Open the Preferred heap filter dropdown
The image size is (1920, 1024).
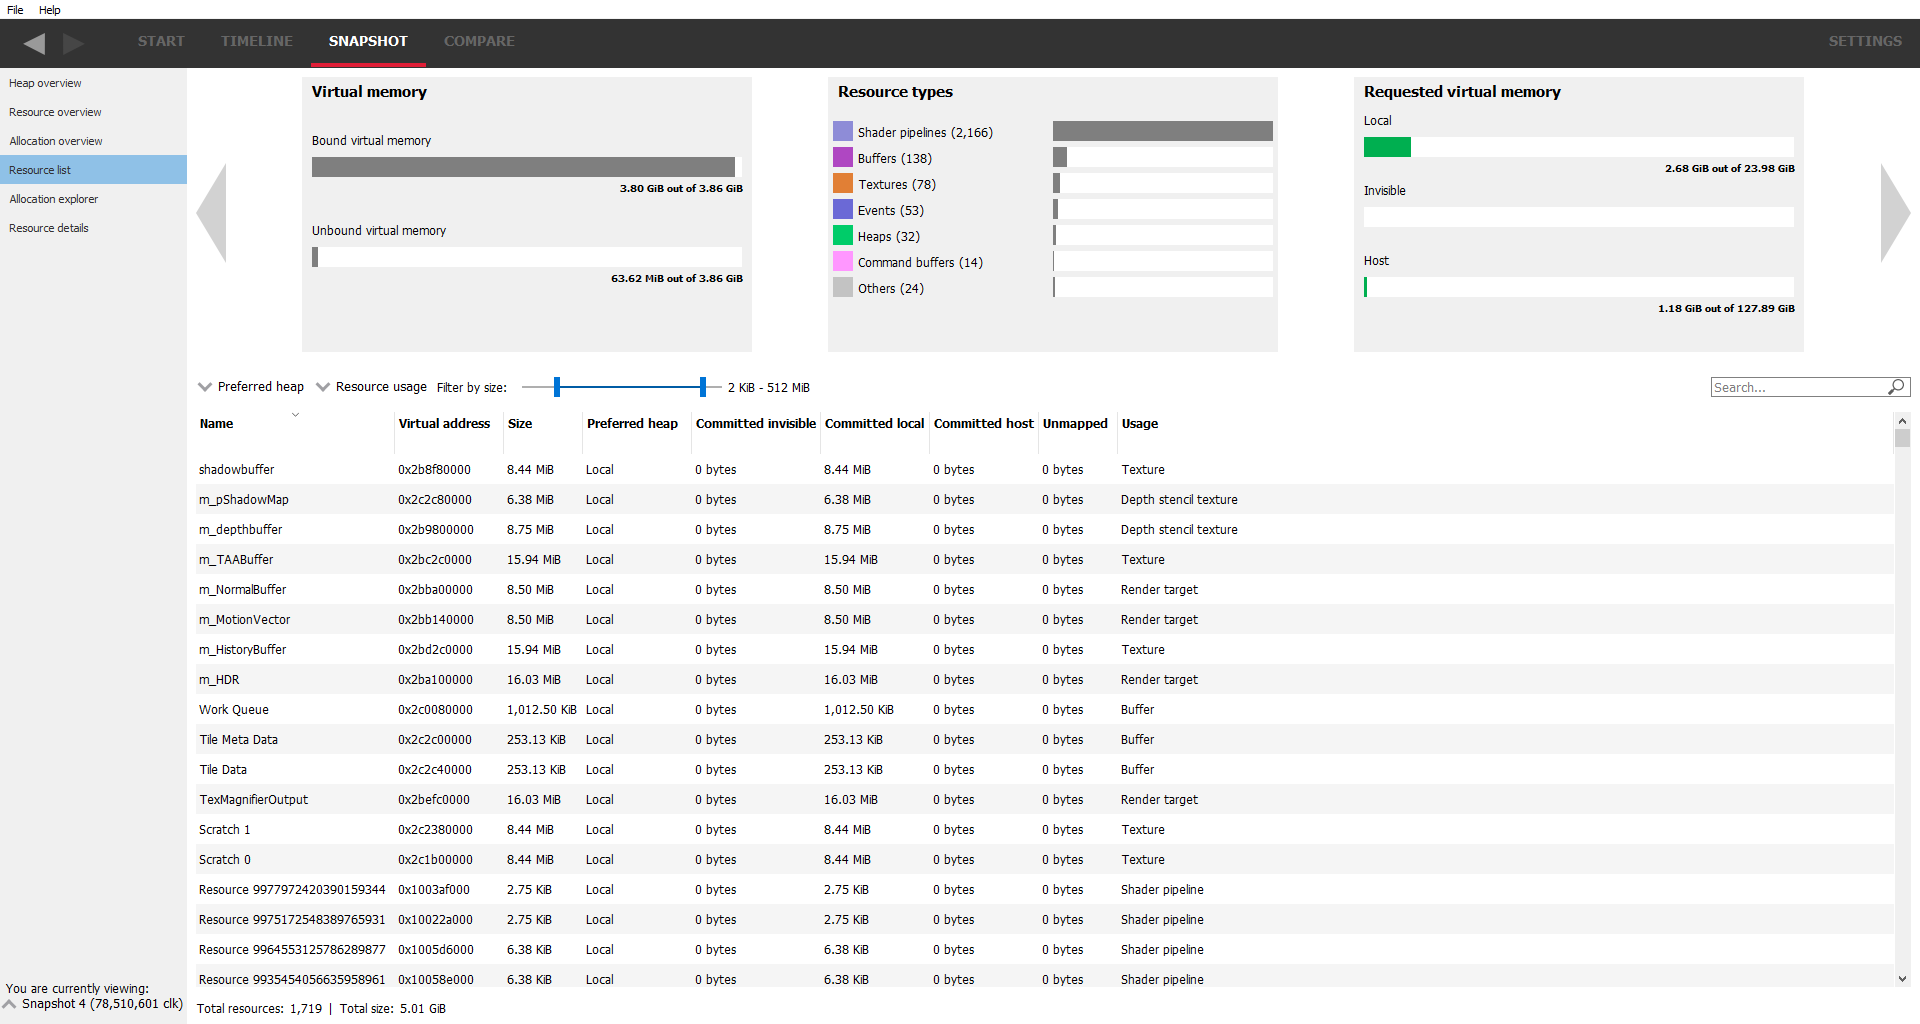[251, 387]
